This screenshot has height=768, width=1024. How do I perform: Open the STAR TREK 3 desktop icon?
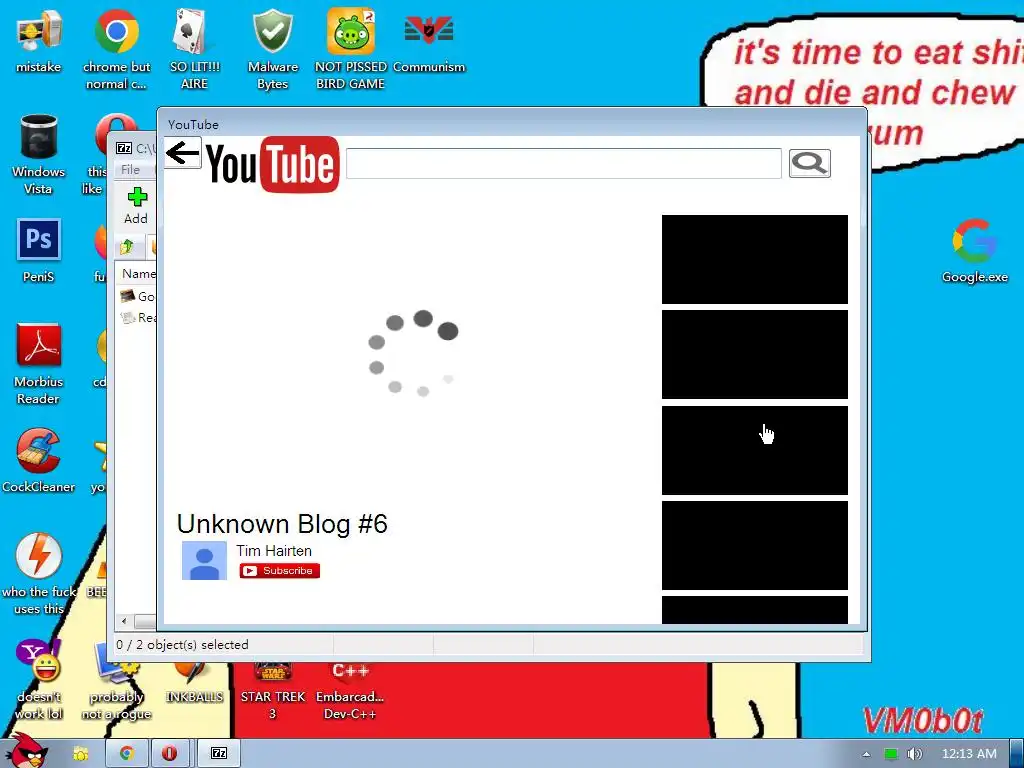pos(272,689)
